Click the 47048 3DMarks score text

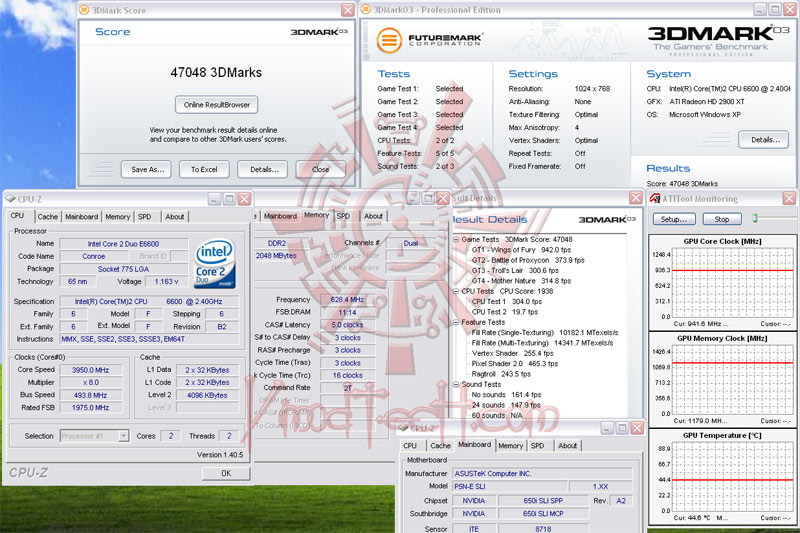[x=216, y=72]
